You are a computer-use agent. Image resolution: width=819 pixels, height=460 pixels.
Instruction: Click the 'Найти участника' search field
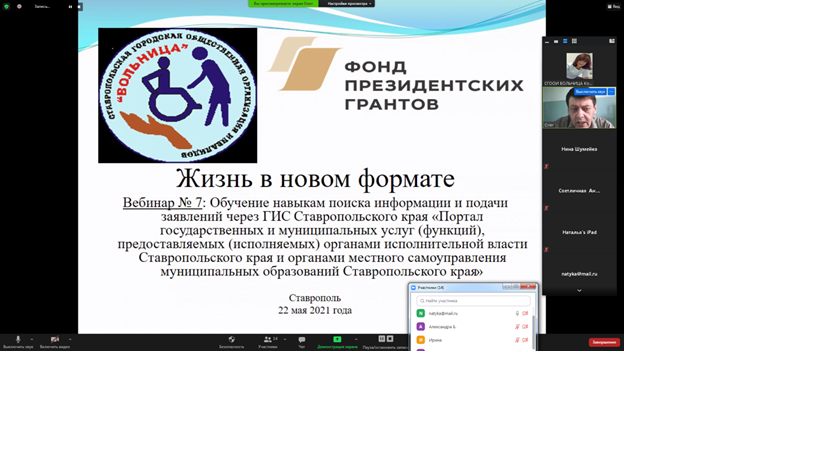point(473,300)
